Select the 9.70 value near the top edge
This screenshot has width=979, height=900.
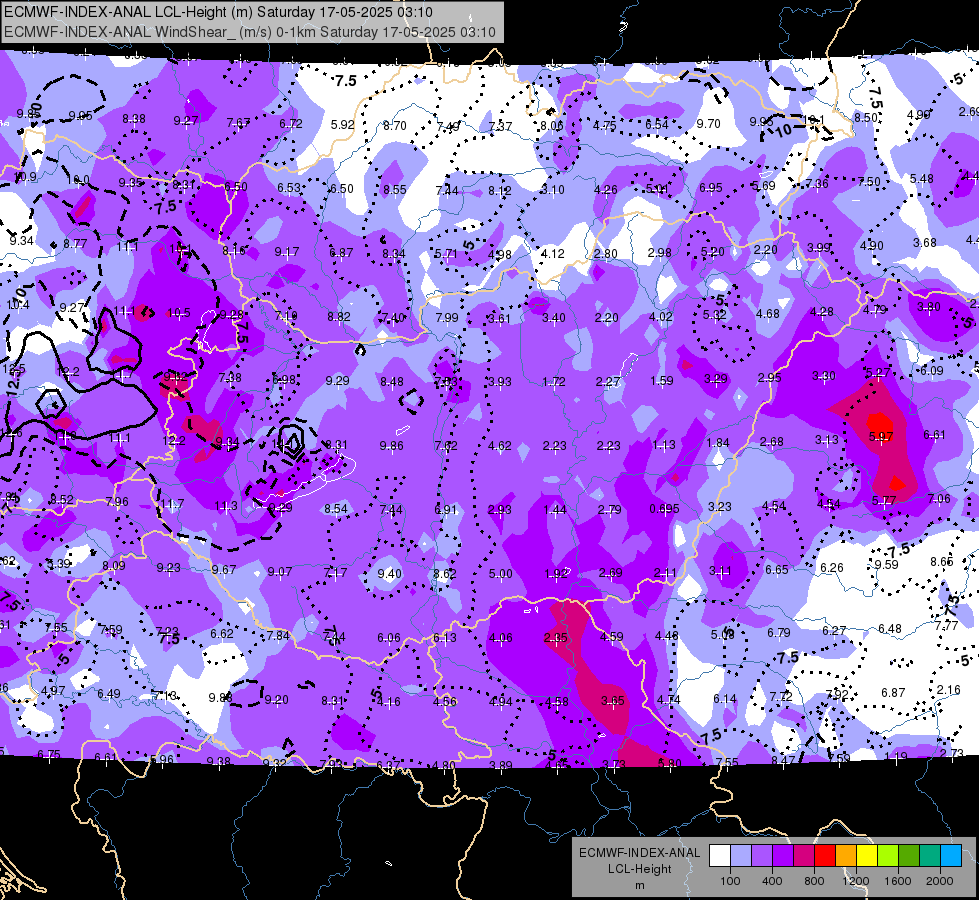click(708, 124)
